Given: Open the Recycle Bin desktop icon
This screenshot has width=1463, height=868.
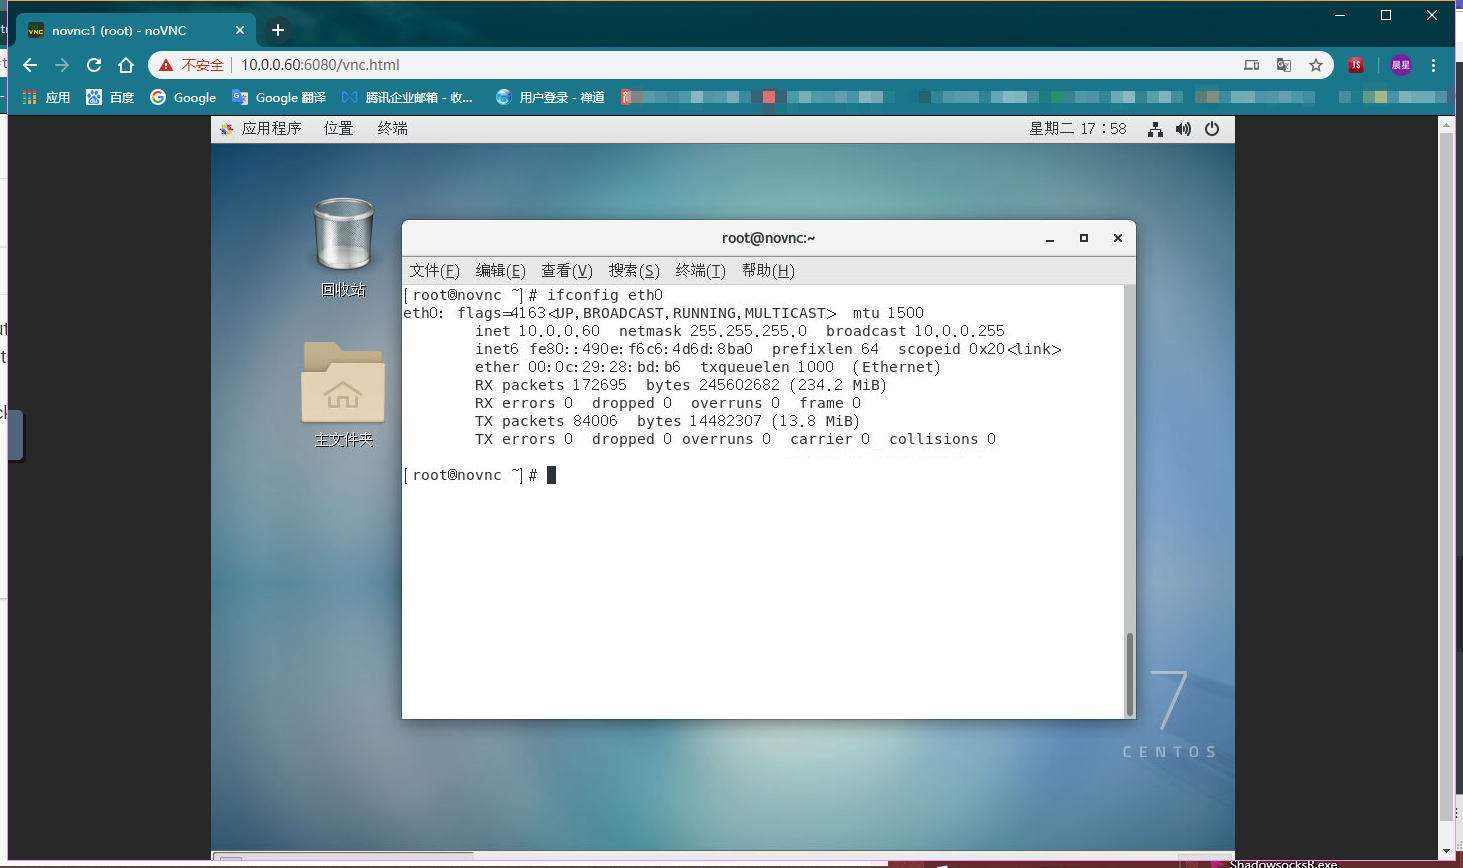Looking at the screenshot, I should (343, 246).
